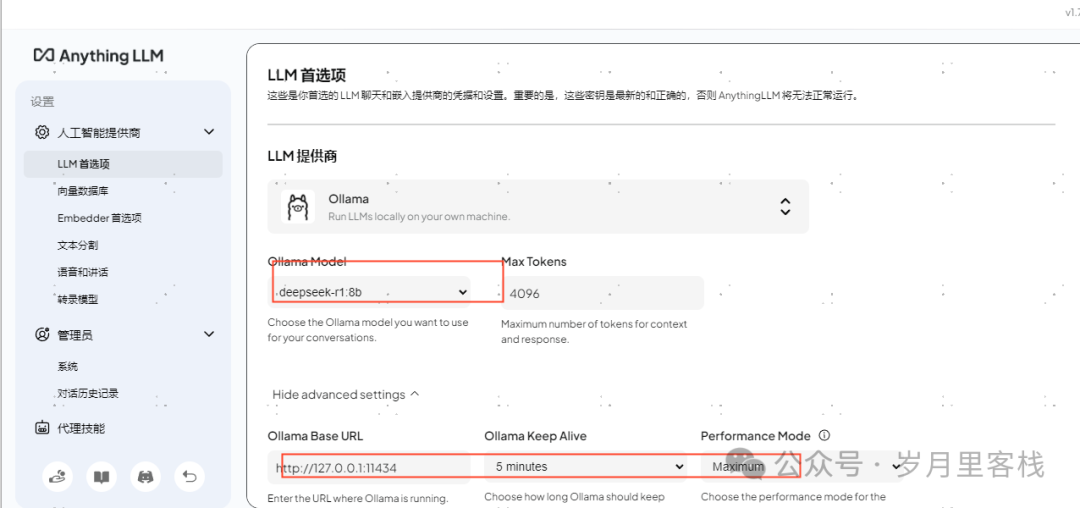Open the documentation book icon

click(101, 476)
